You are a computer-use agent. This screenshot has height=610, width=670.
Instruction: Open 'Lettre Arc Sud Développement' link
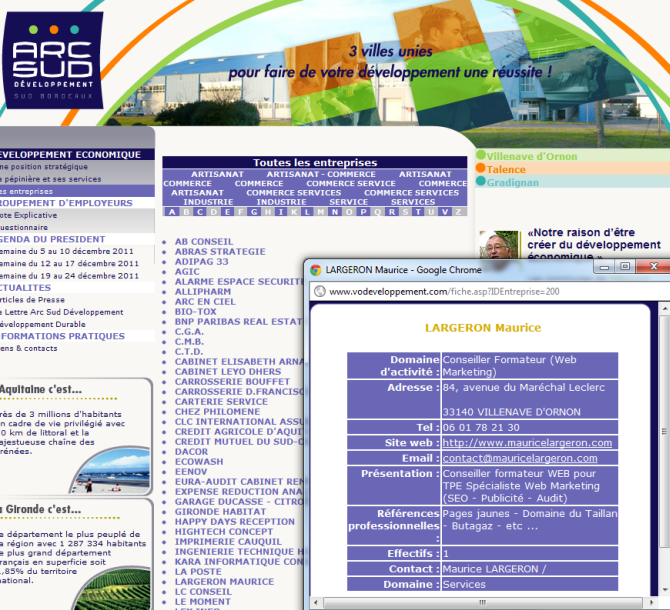(62, 312)
